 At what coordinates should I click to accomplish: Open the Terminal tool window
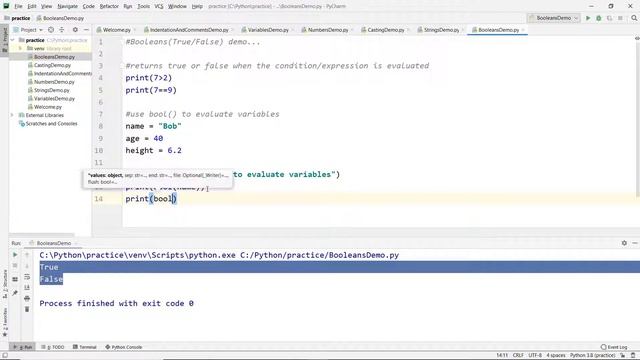coord(85,347)
